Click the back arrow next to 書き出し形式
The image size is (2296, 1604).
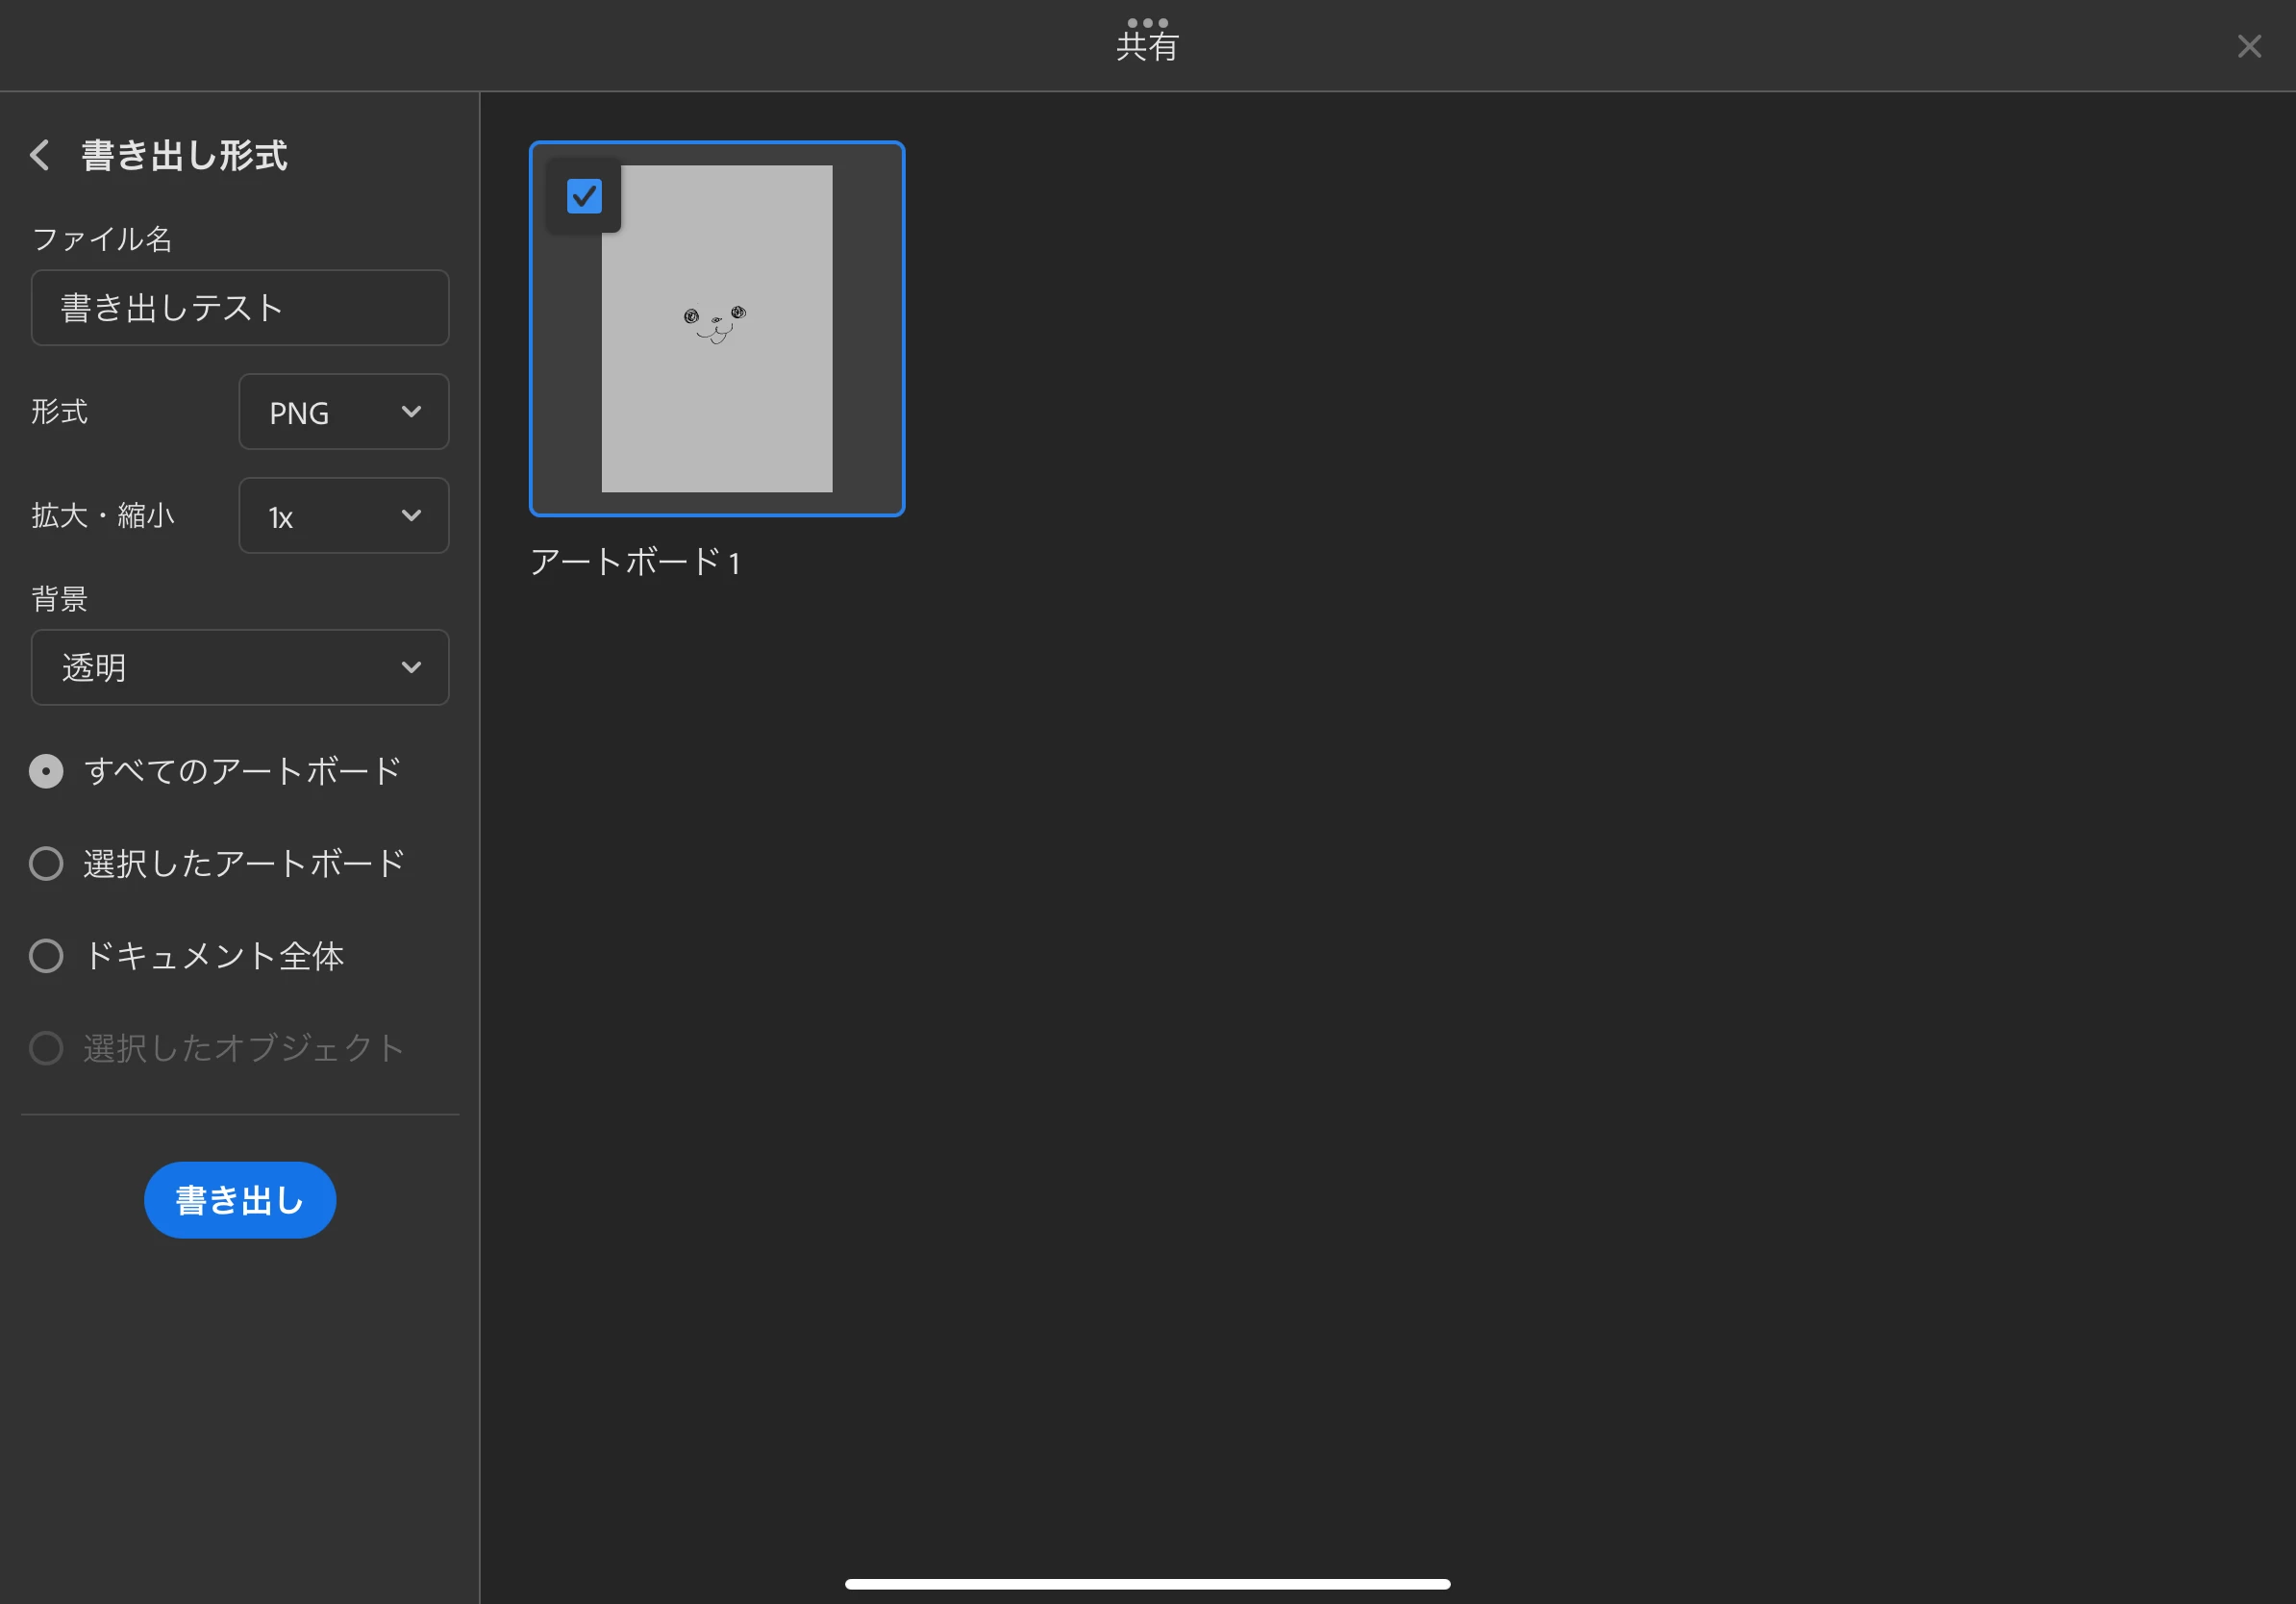click(x=40, y=155)
